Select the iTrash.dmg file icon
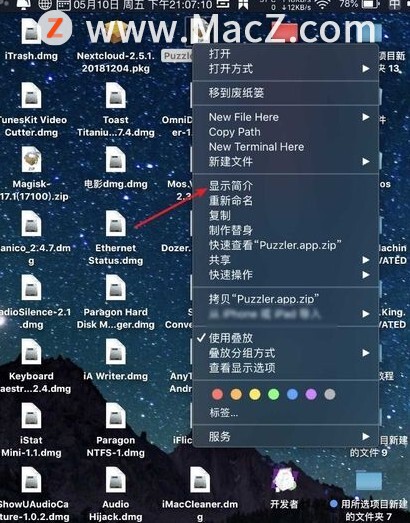 31,31
